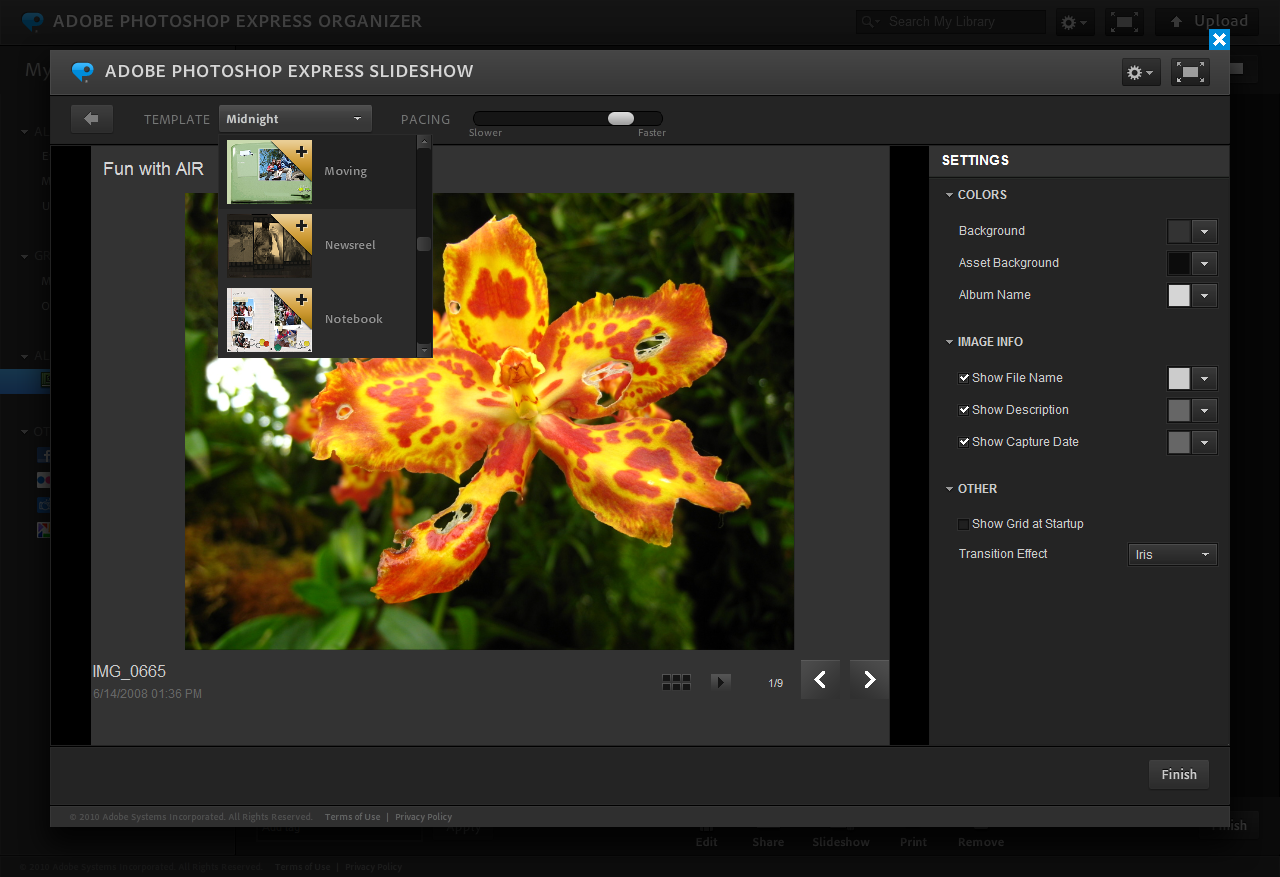The height and width of the screenshot is (877, 1280).
Task: Click the back arrow next to Template
Action: [x=91, y=118]
